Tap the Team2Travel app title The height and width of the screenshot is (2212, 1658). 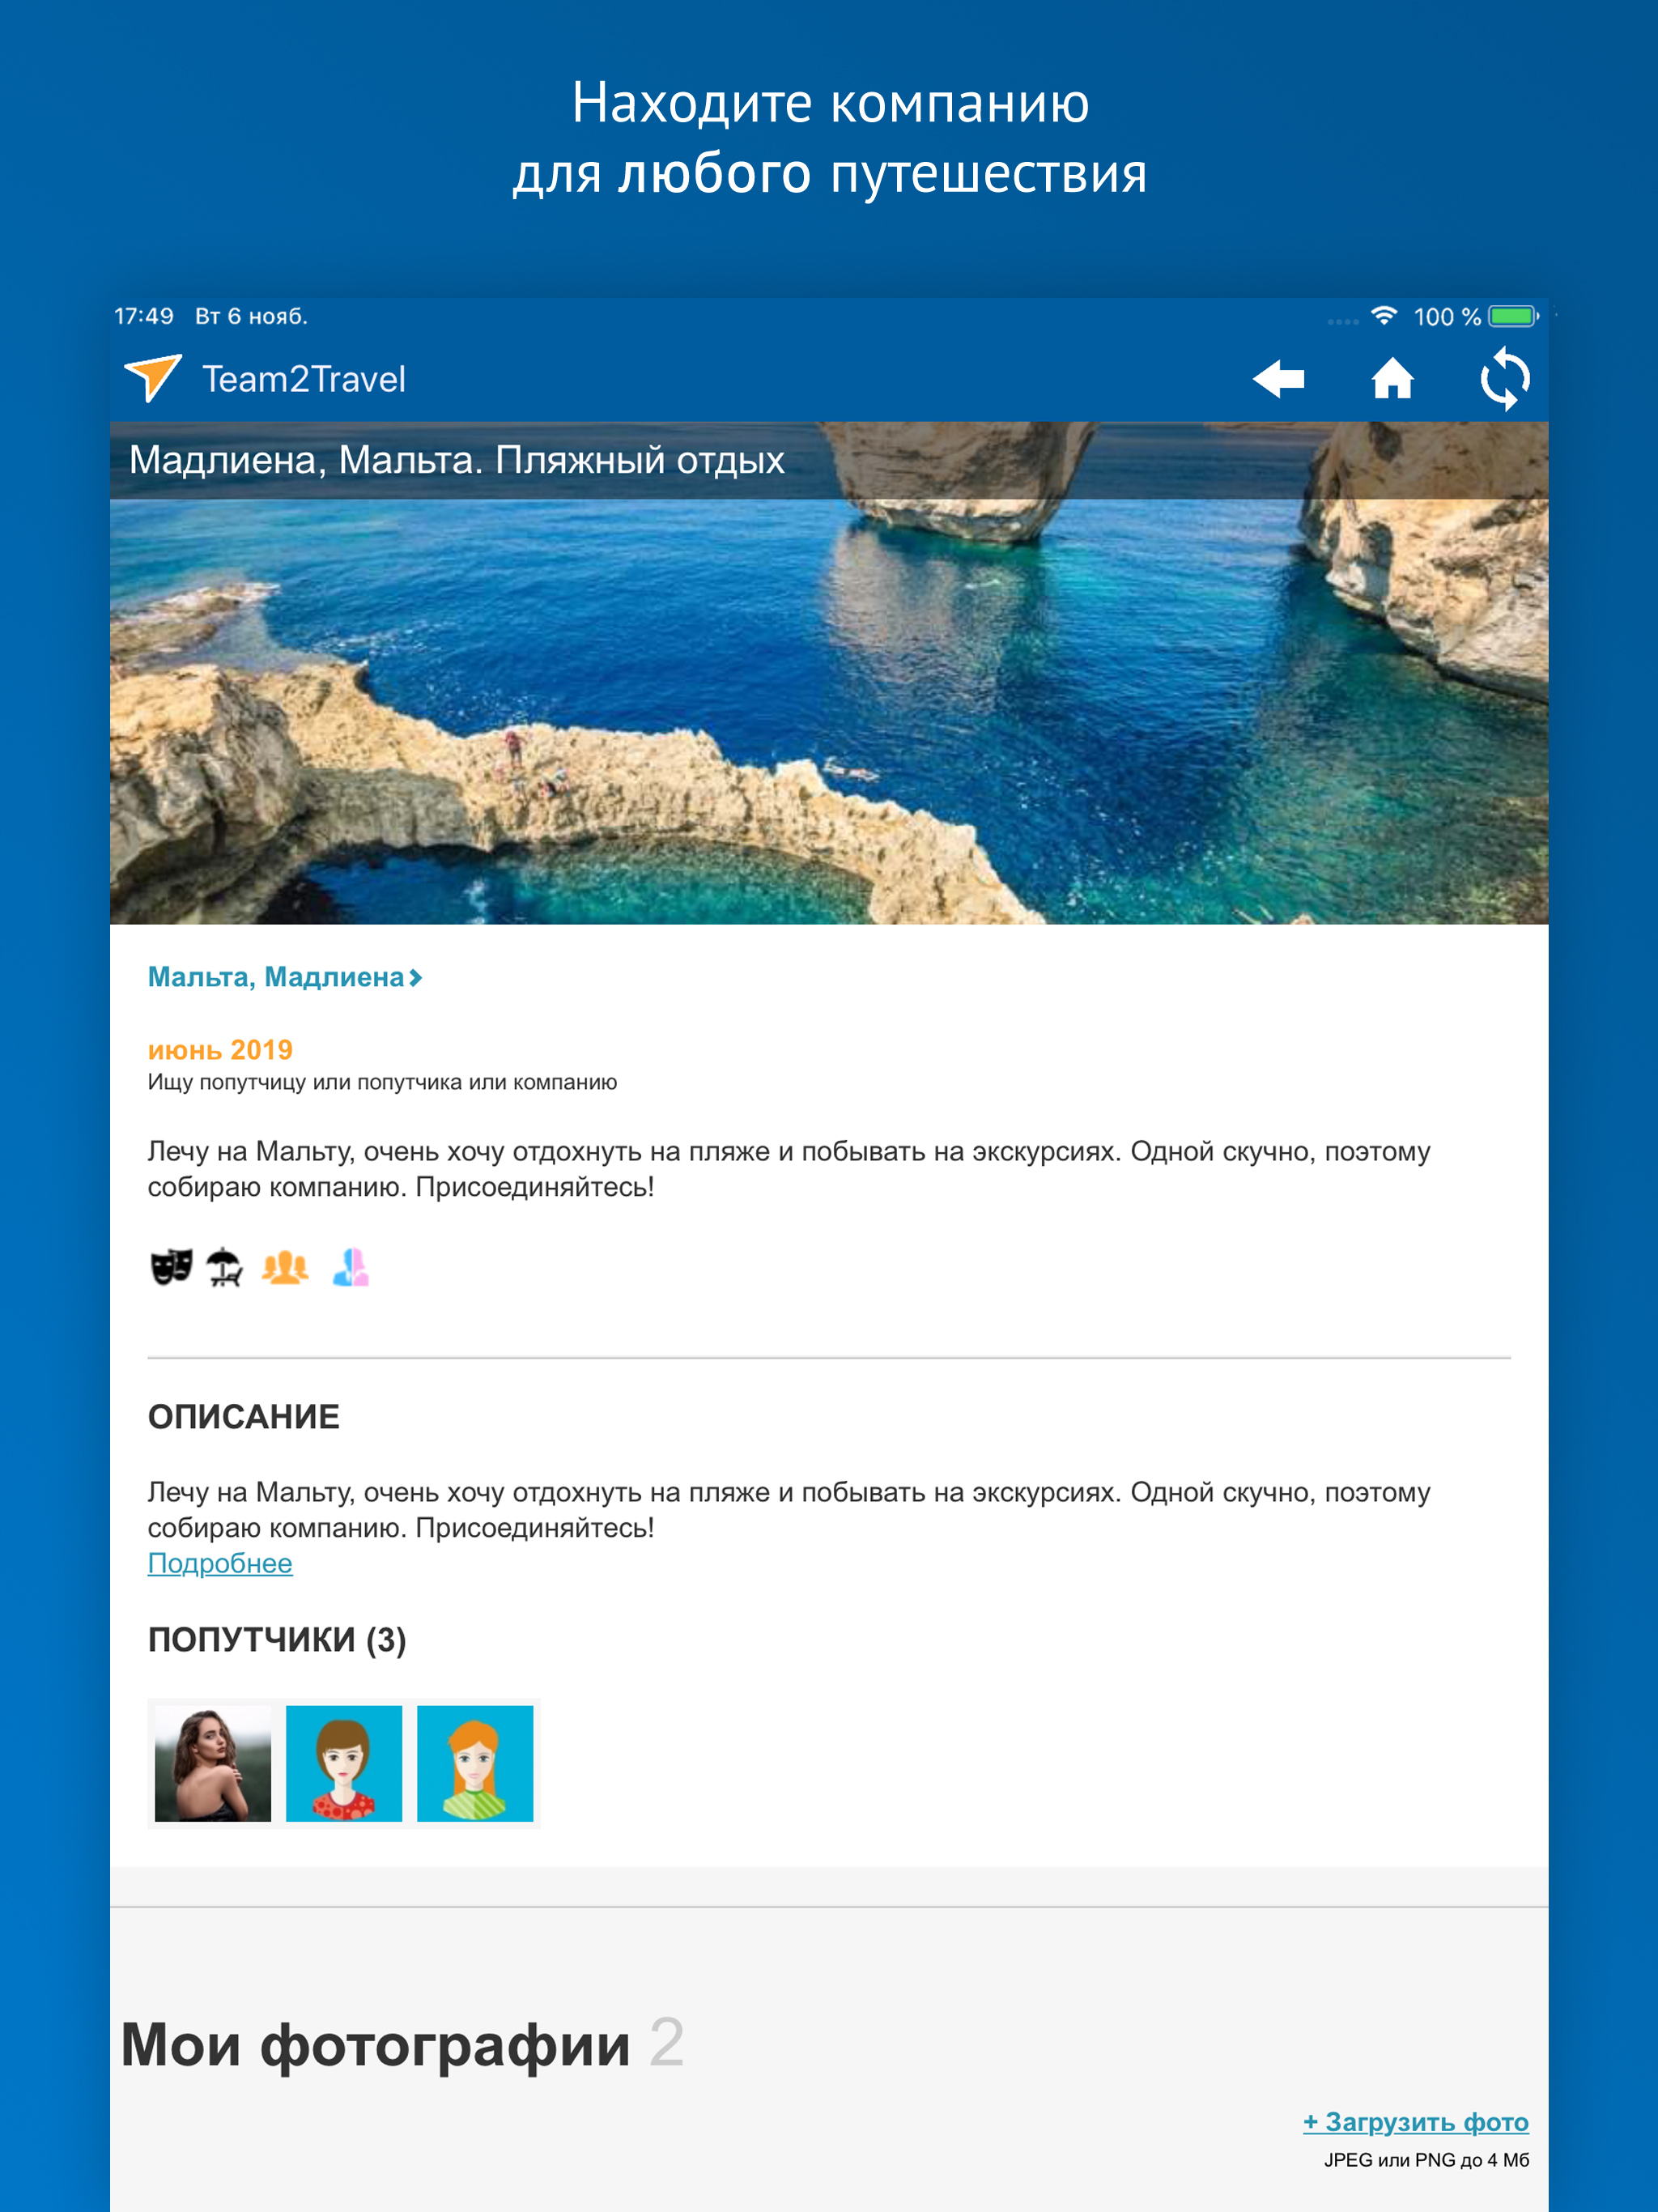pos(304,379)
